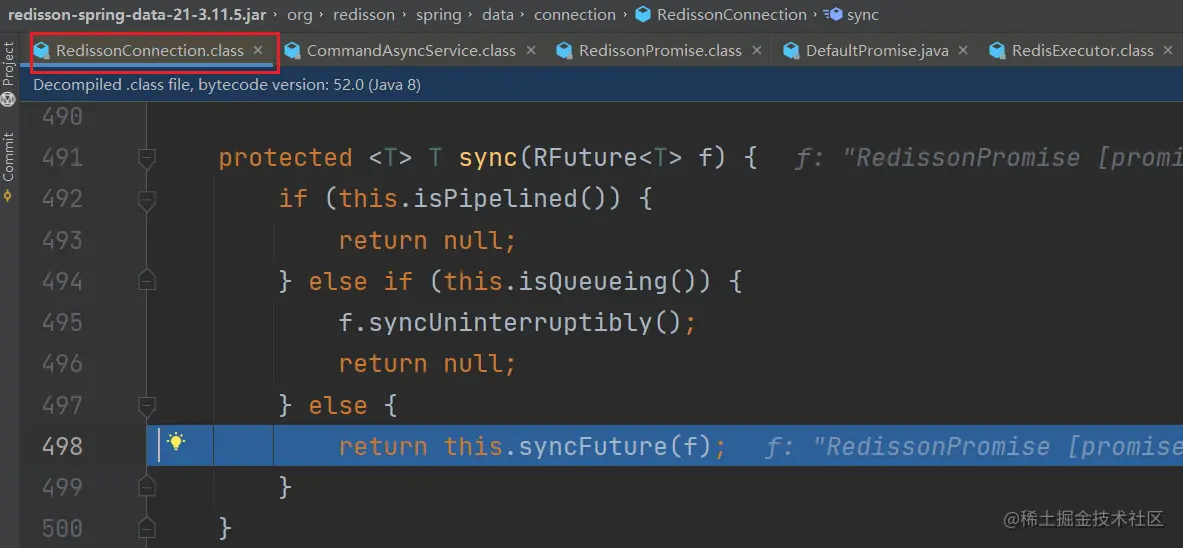Click the method icon beside sync breadcrumb
The width and height of the screenshot is (1183, 548).
pos(834,14)
